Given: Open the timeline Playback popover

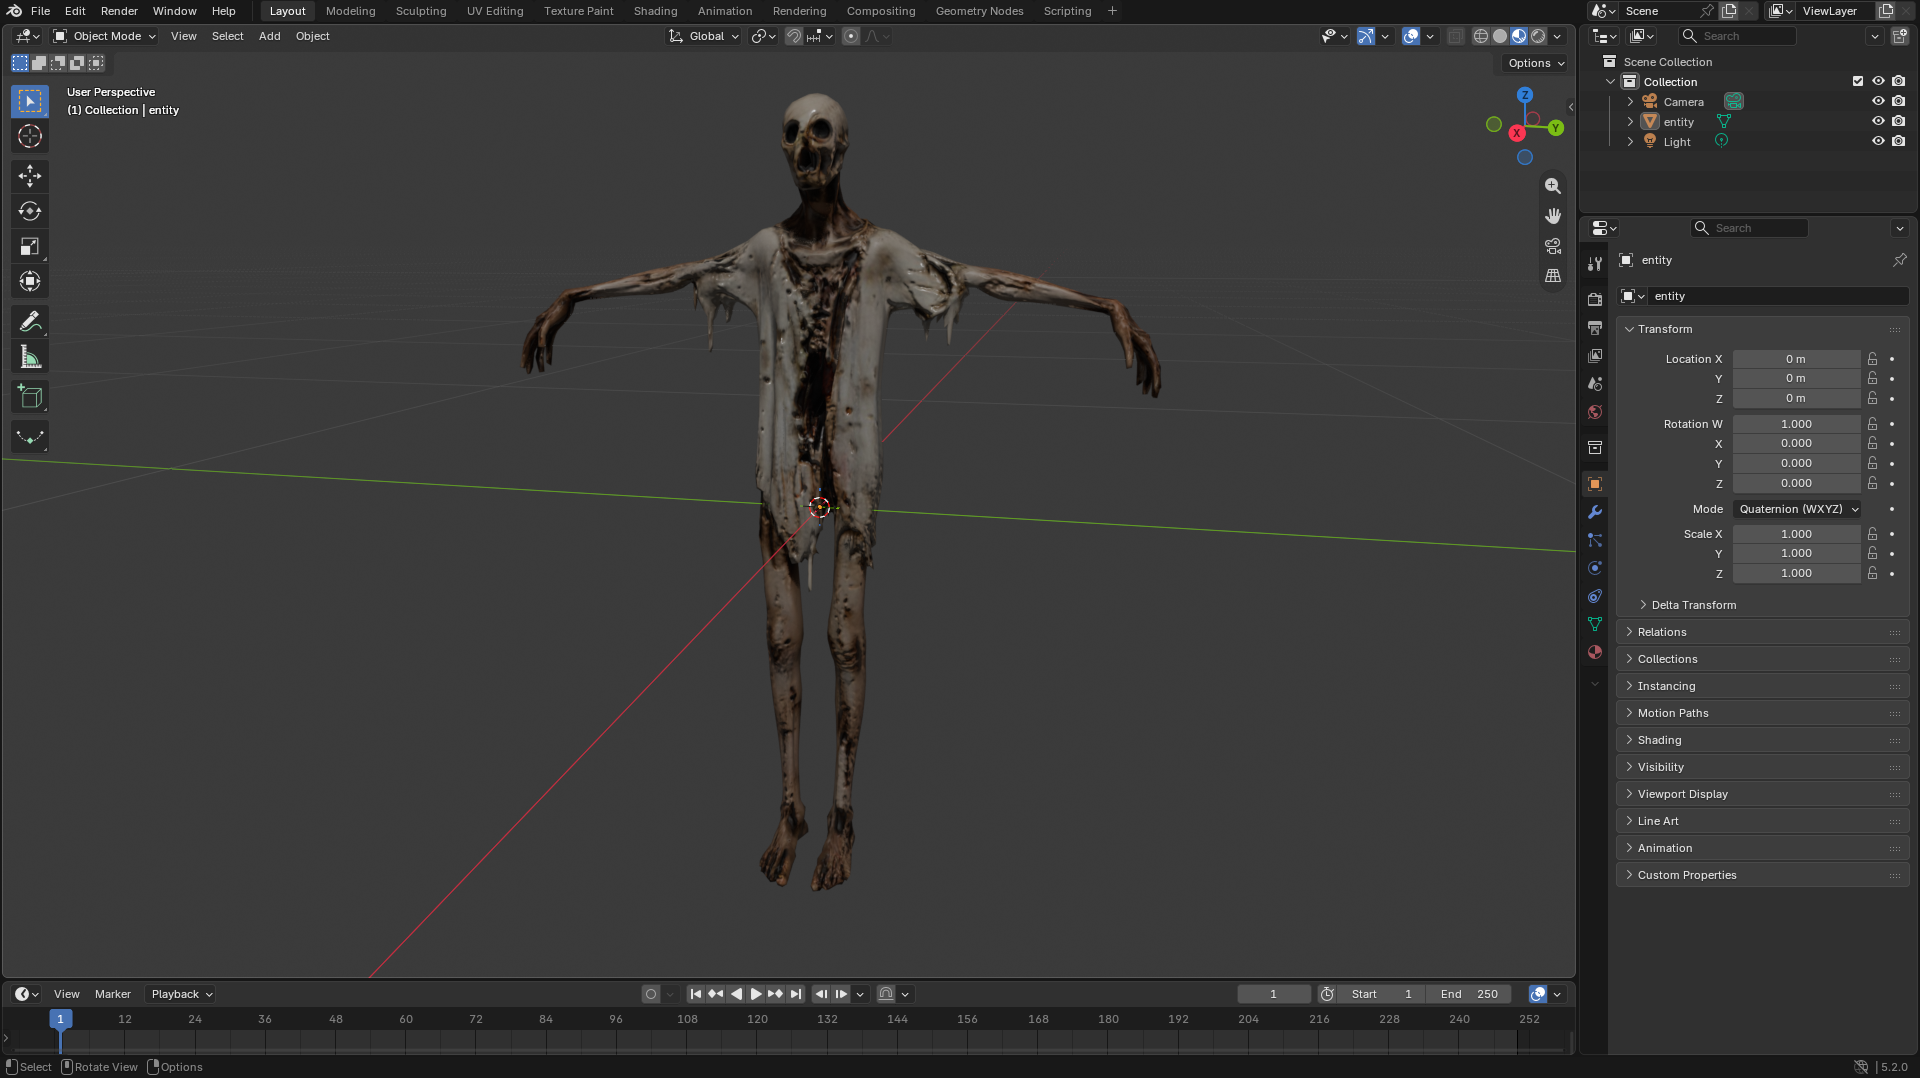Looking at the screenshot, I should [181, 994].
